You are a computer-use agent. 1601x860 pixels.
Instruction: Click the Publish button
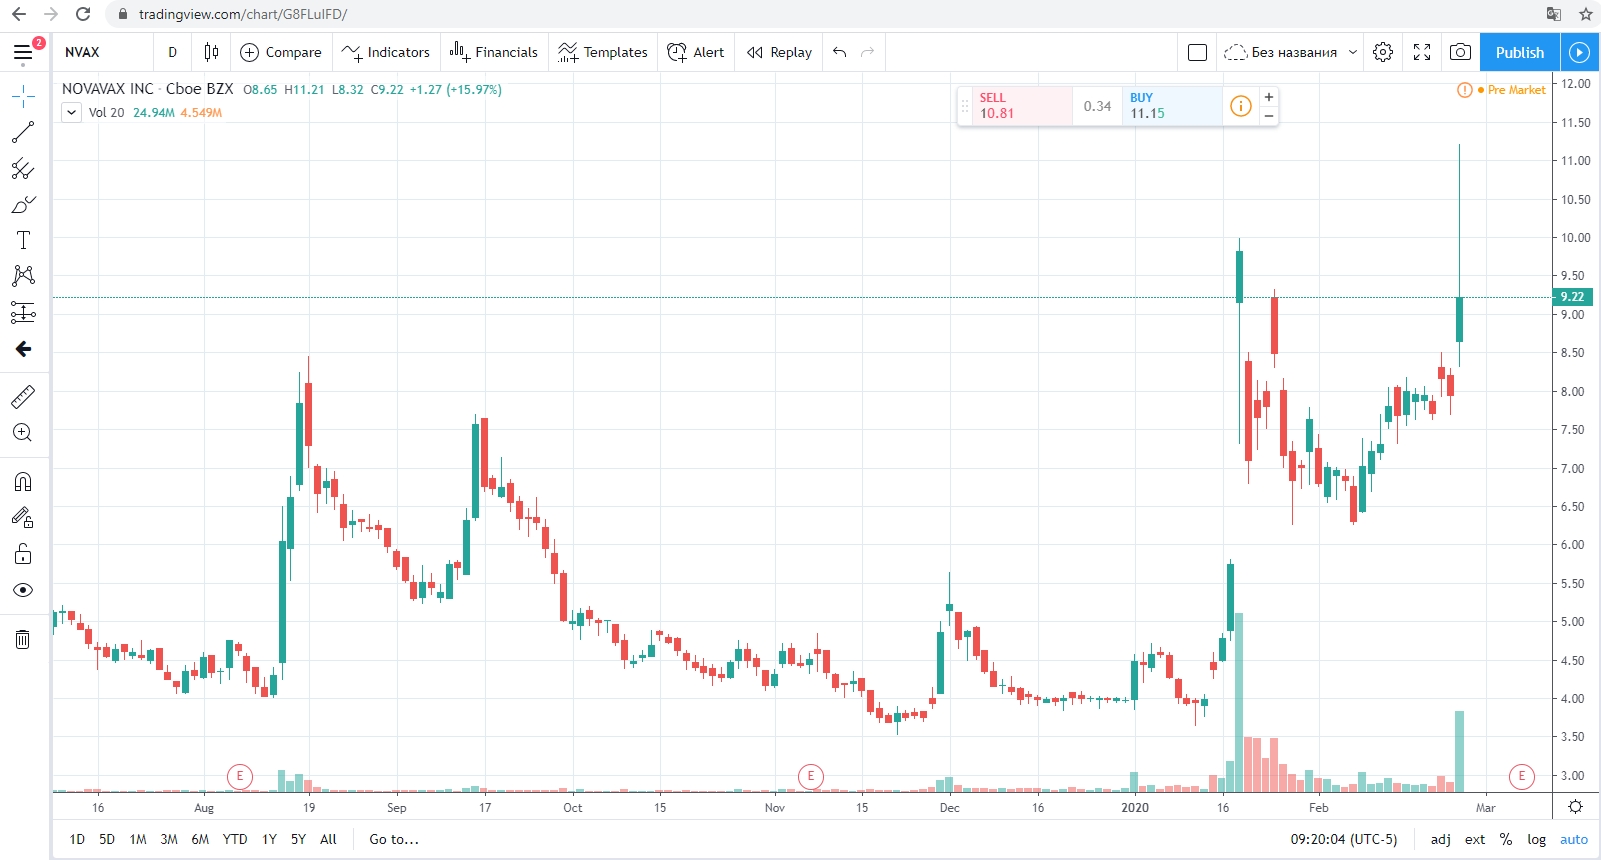(1520, 52)
